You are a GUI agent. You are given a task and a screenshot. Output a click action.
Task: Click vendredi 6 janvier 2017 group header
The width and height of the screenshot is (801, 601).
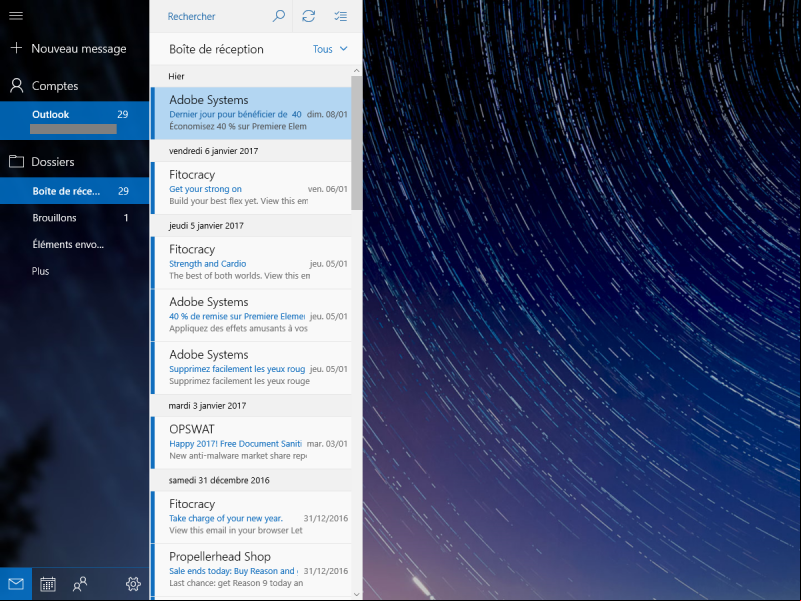pyautogui.click(x=251, y=151)
